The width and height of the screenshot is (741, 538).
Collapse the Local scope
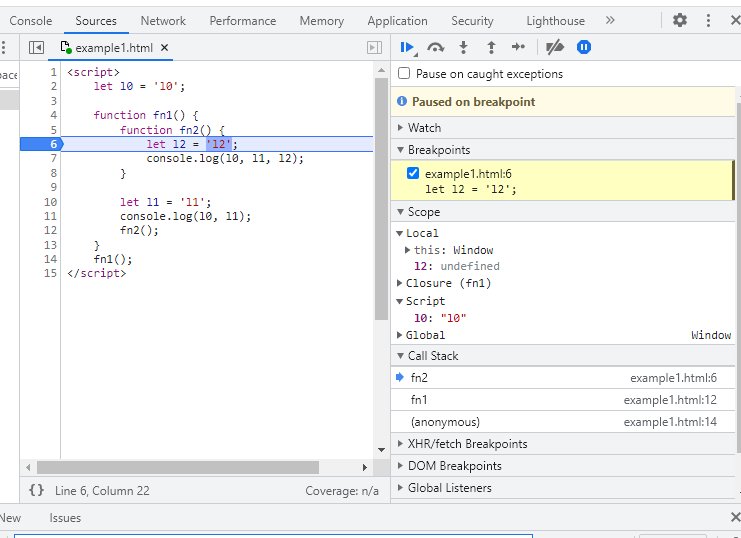click(x=399, y=233)
